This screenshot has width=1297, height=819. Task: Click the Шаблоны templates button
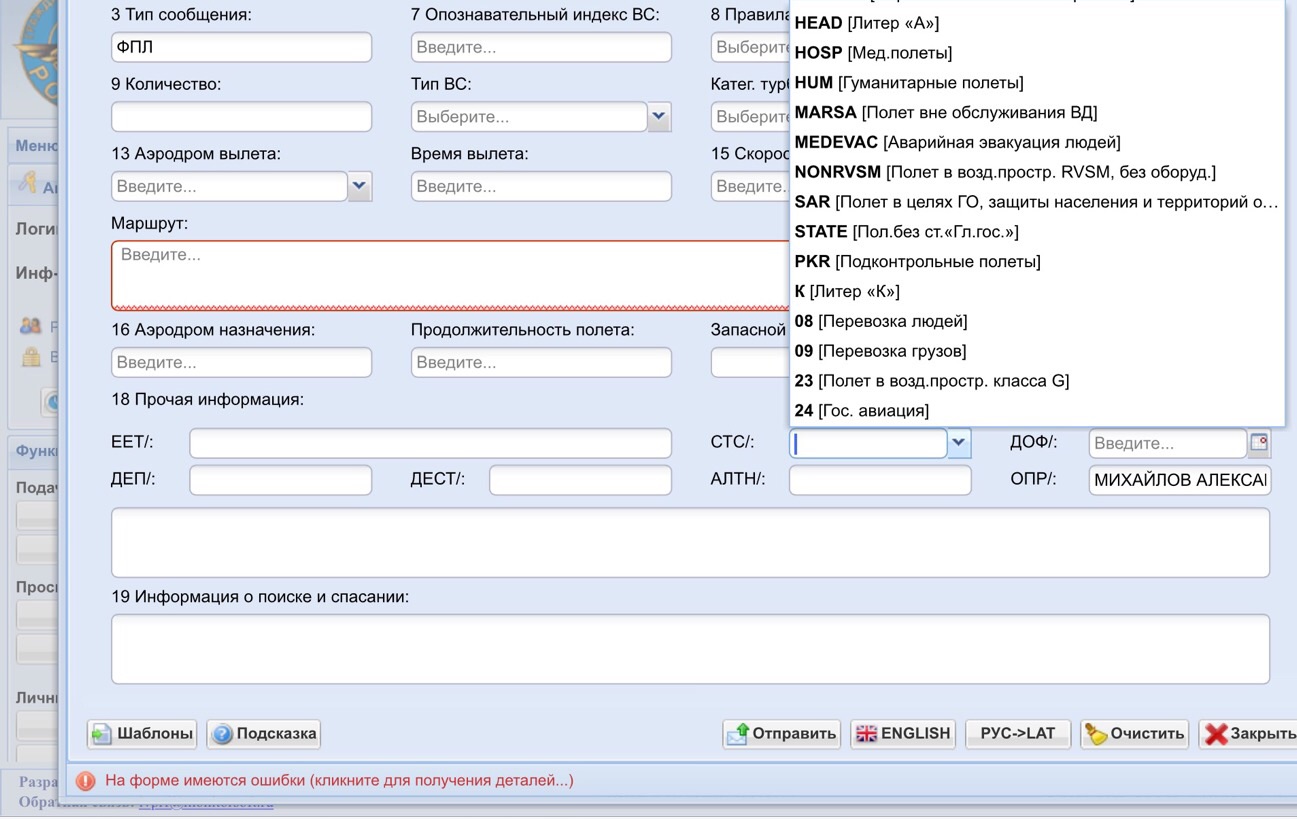click(x=142, y=734)
